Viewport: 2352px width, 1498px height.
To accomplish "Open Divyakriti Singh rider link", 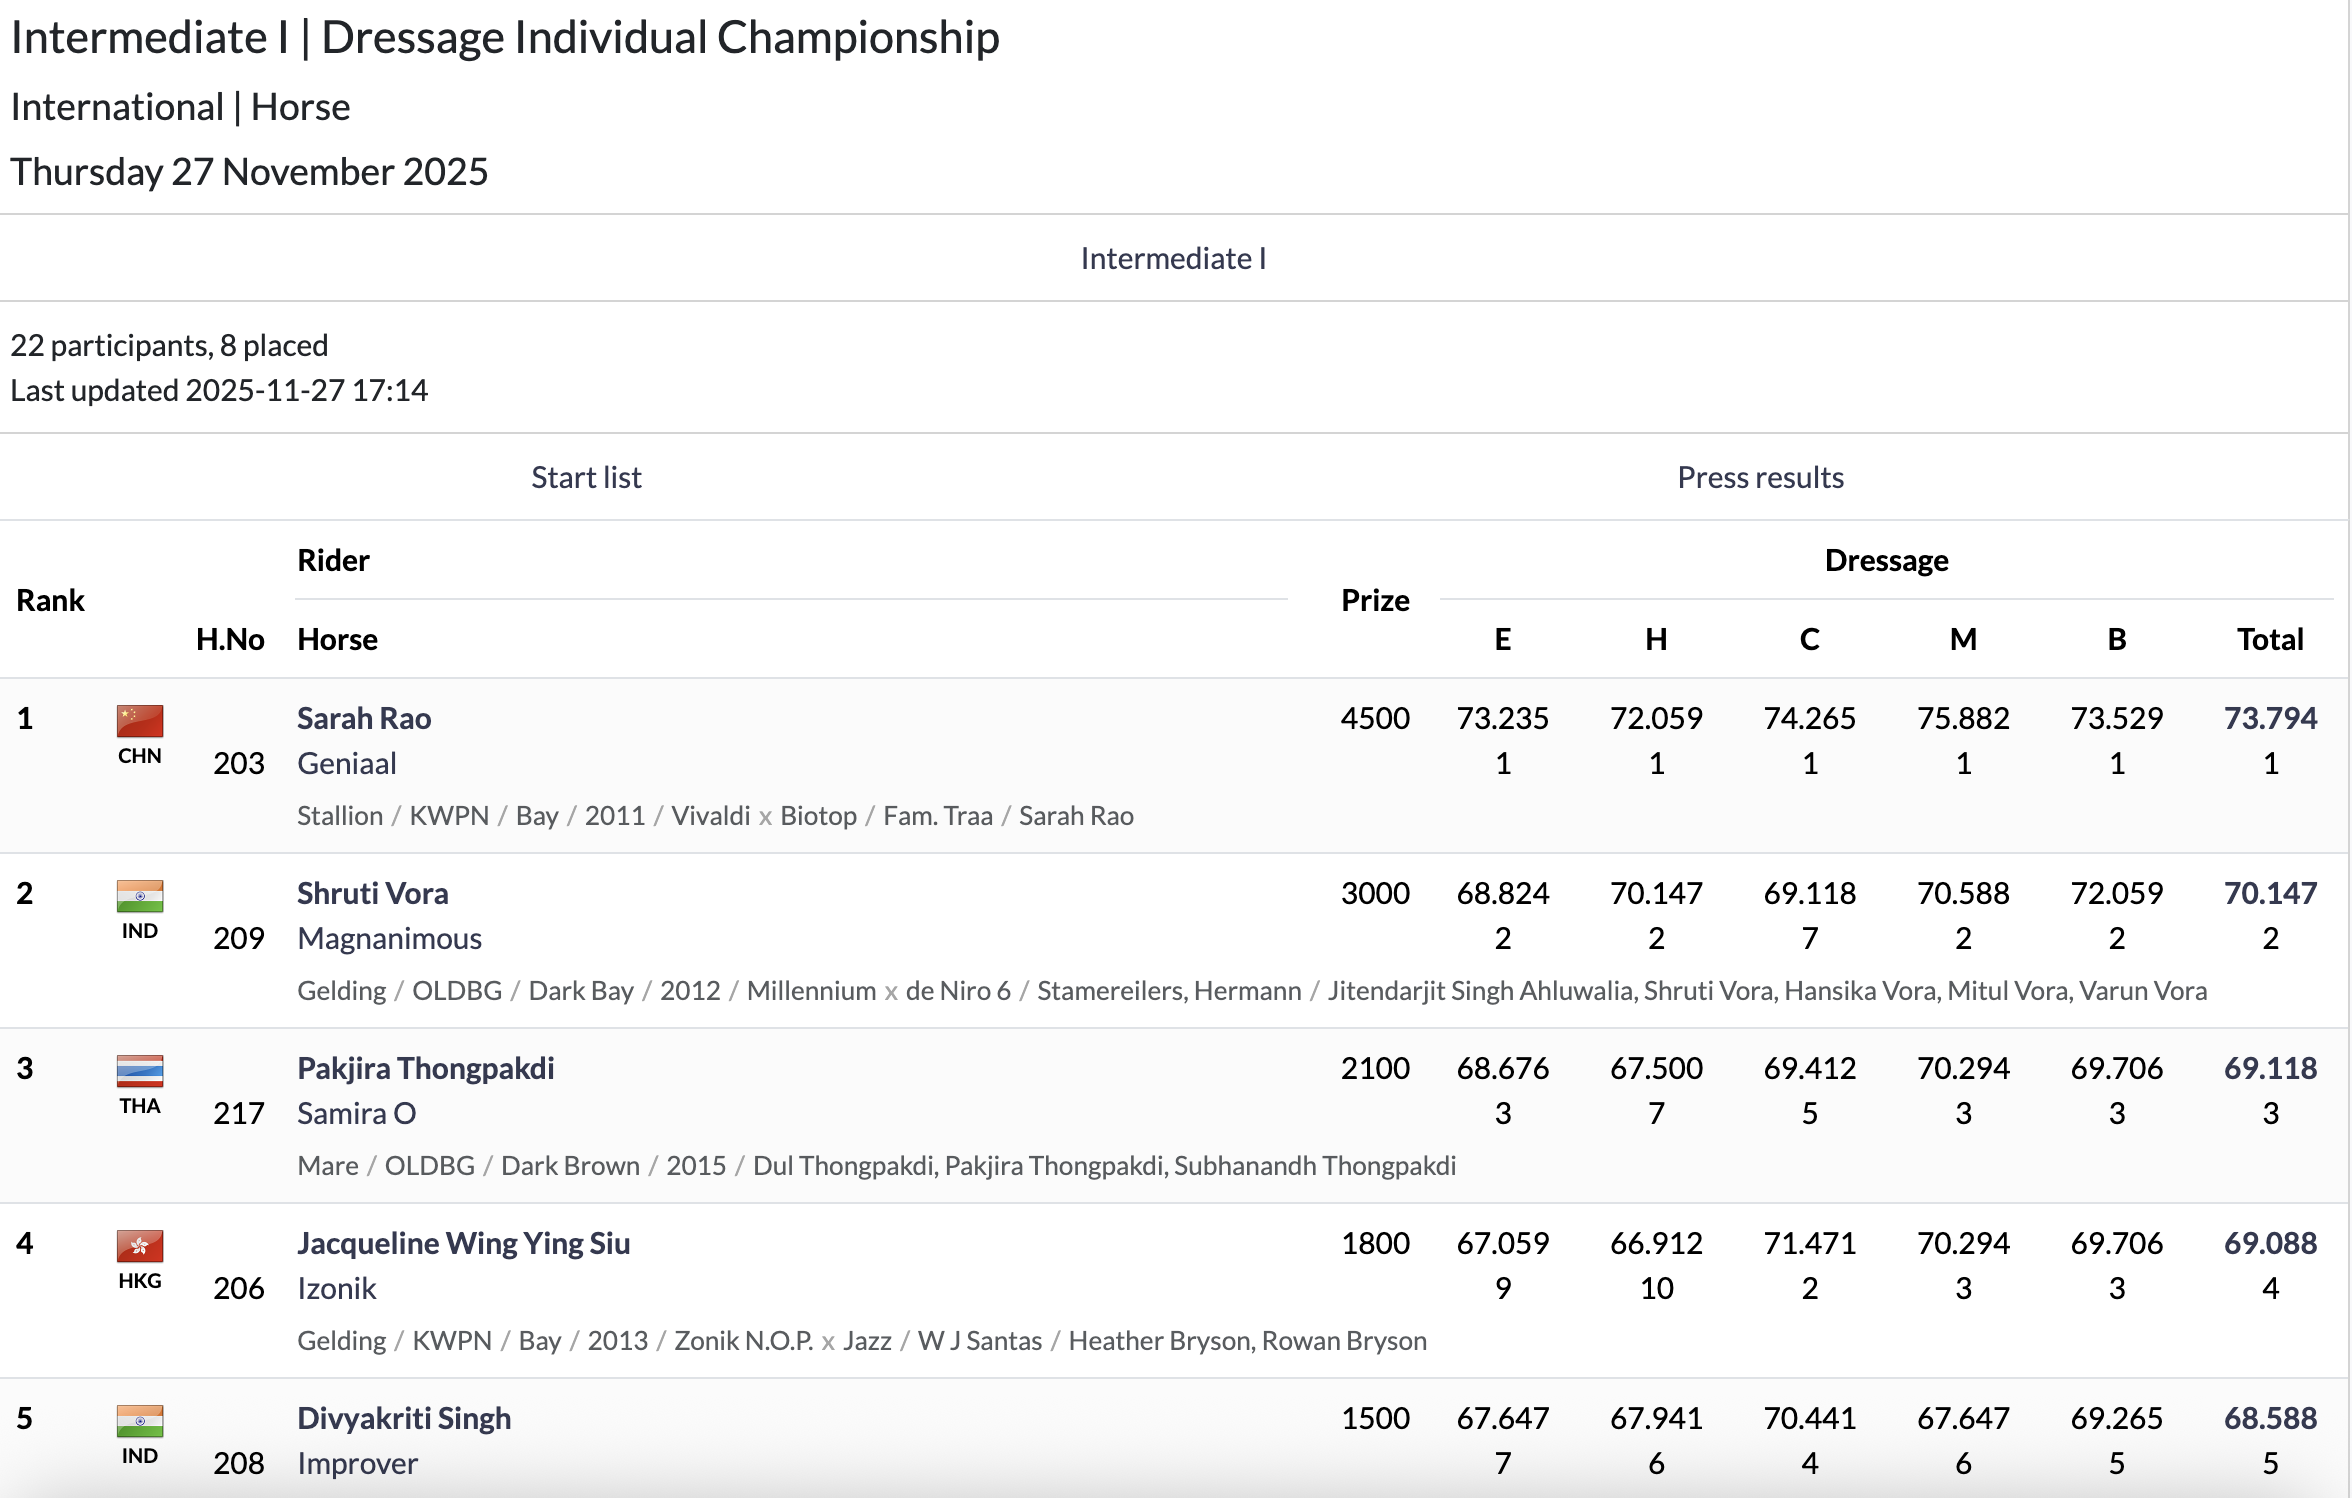I will click(404, 1418).
